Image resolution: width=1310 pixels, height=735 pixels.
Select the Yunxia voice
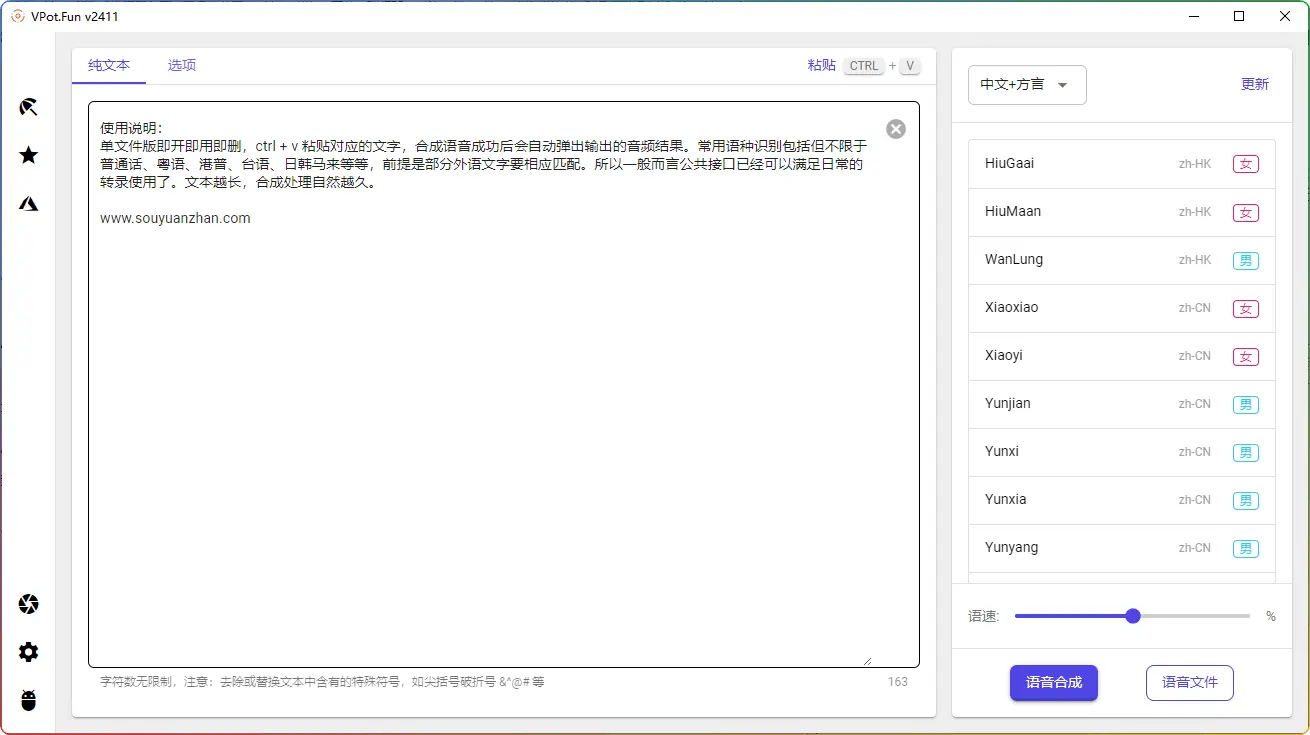click(1122, 500)
